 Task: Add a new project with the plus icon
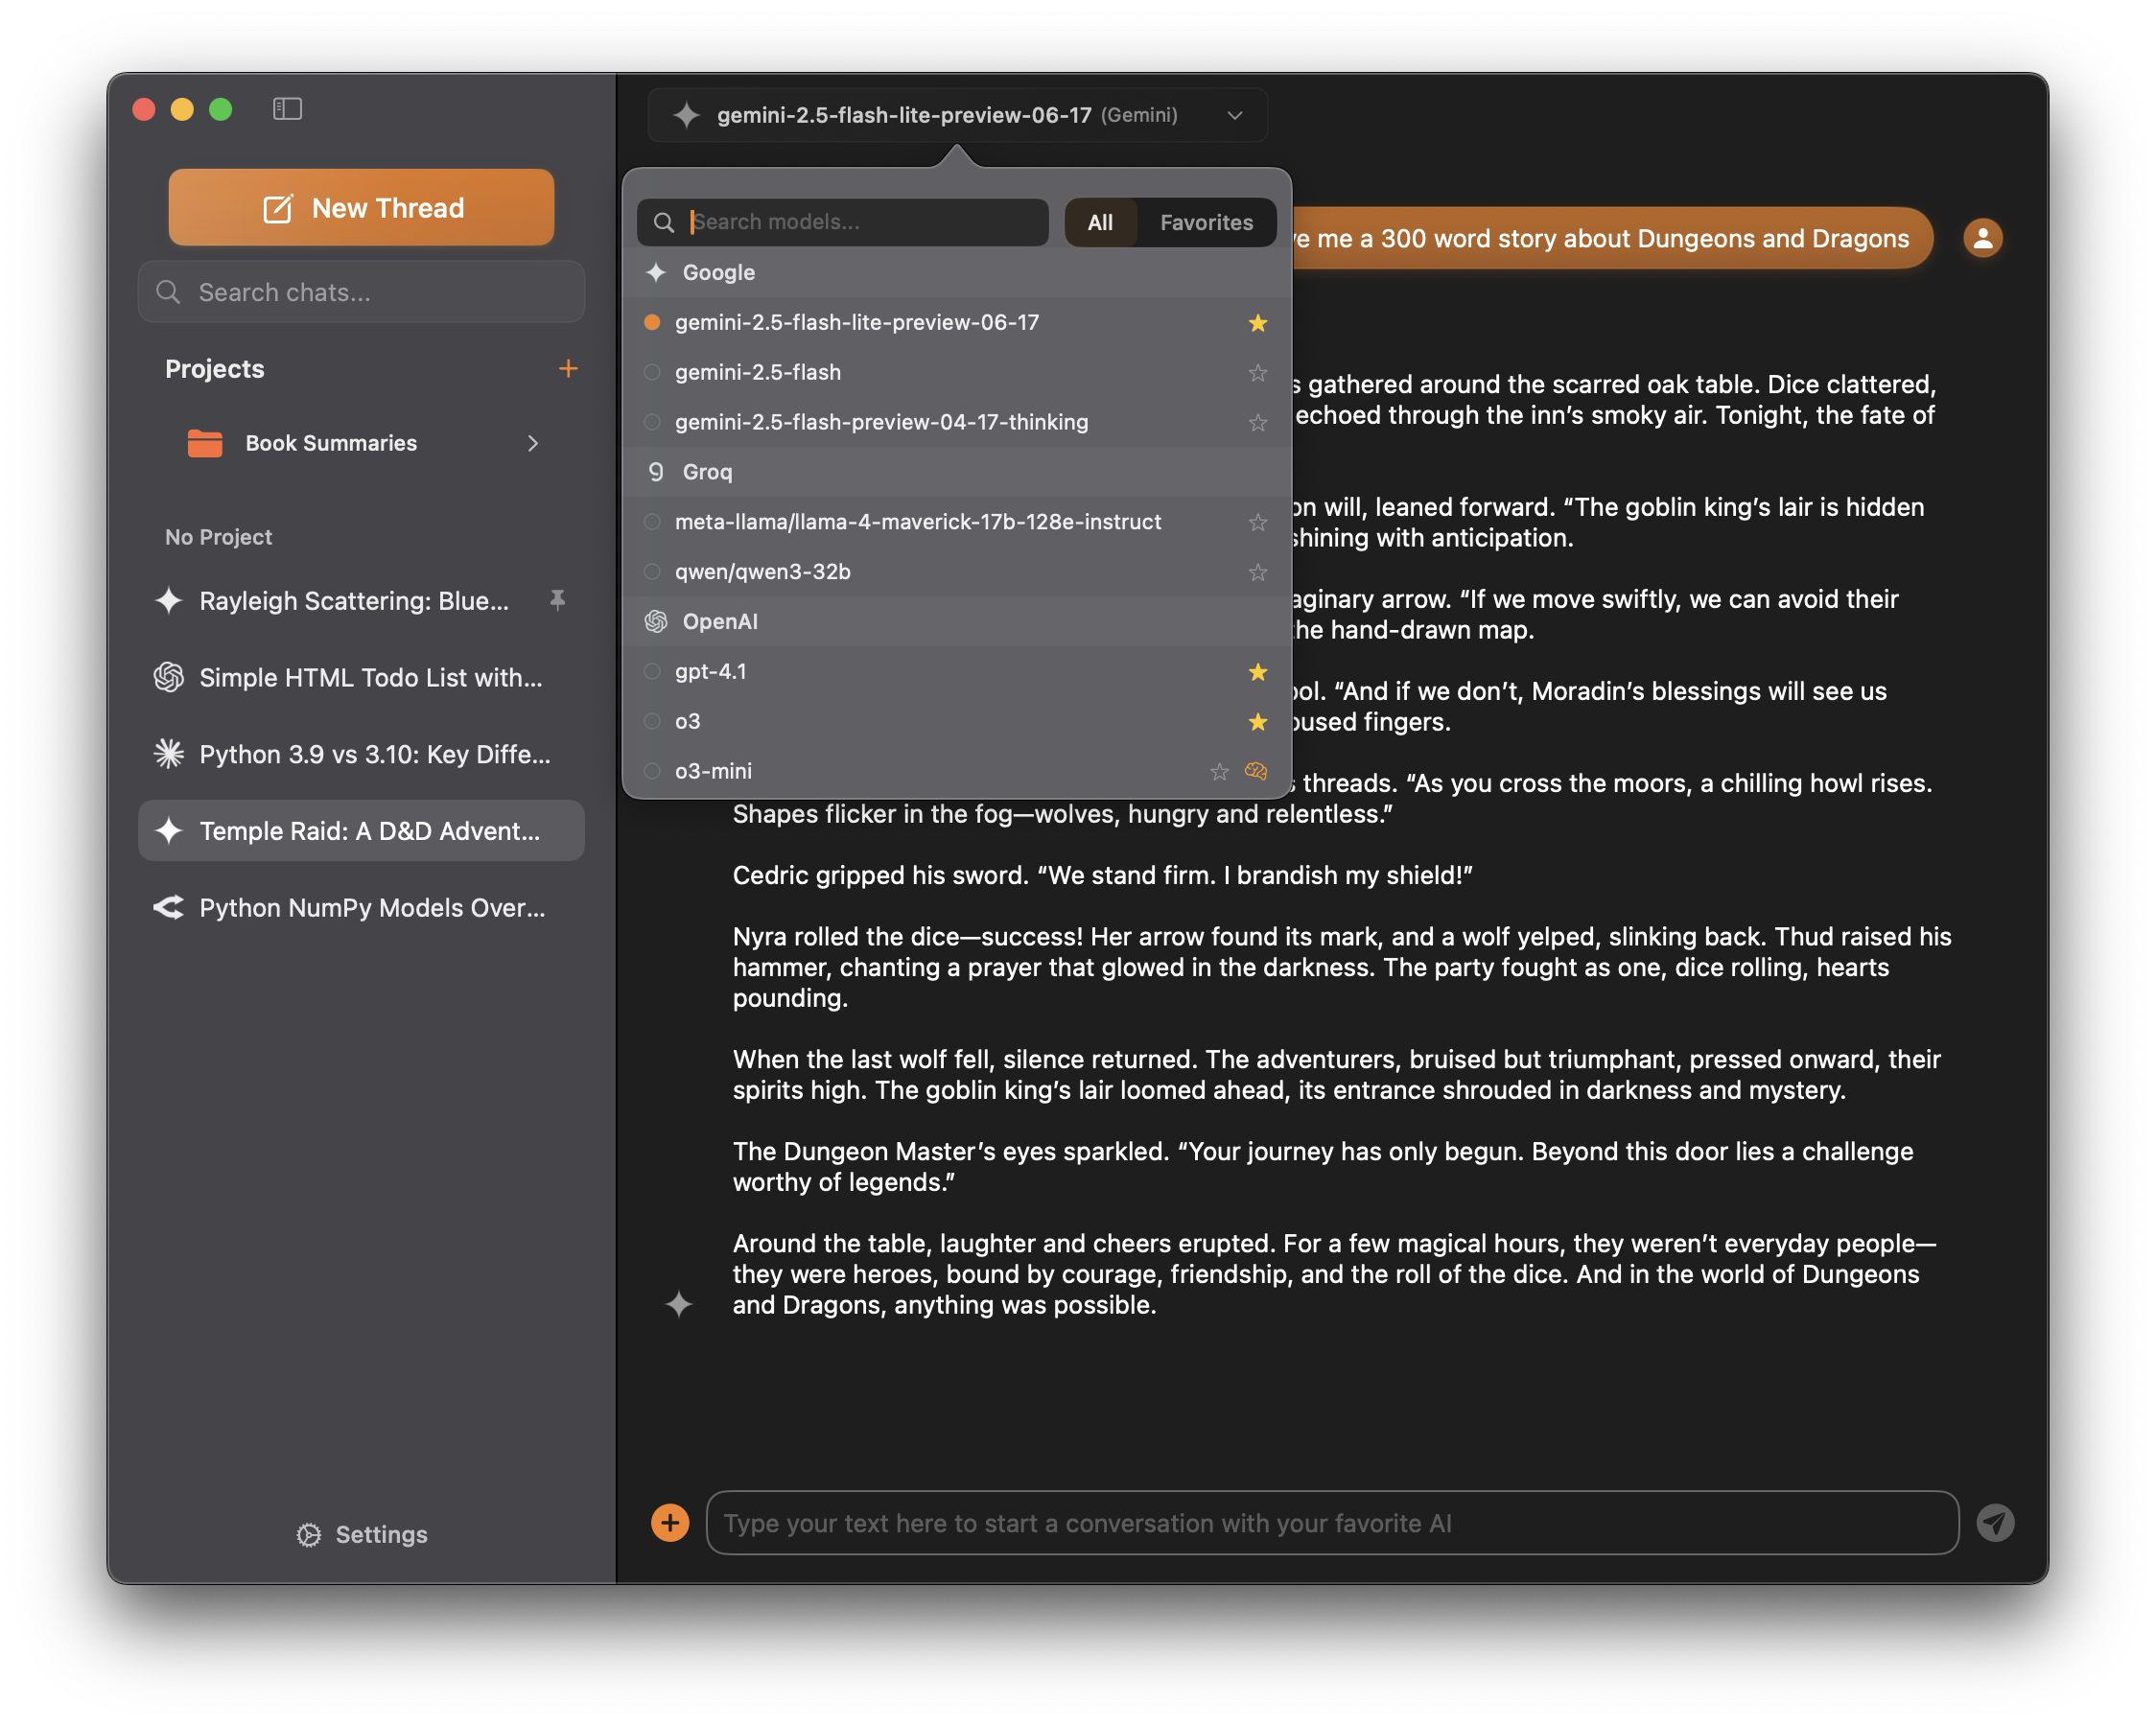tap(568, 368)
